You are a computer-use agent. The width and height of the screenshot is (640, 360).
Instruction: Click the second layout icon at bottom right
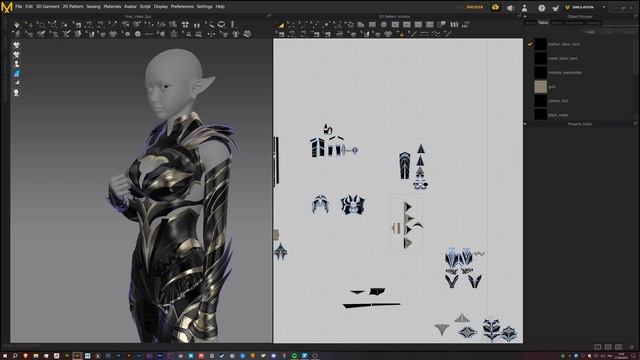coord(608,347)
